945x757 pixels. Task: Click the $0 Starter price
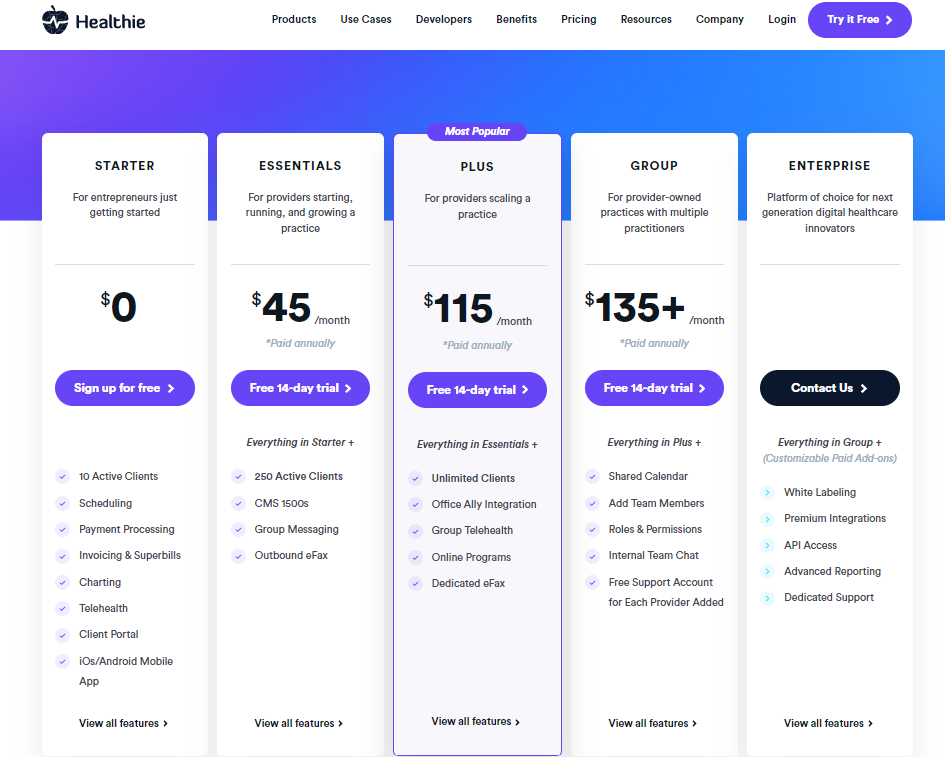pyautogui.click(x=119, y=307)
